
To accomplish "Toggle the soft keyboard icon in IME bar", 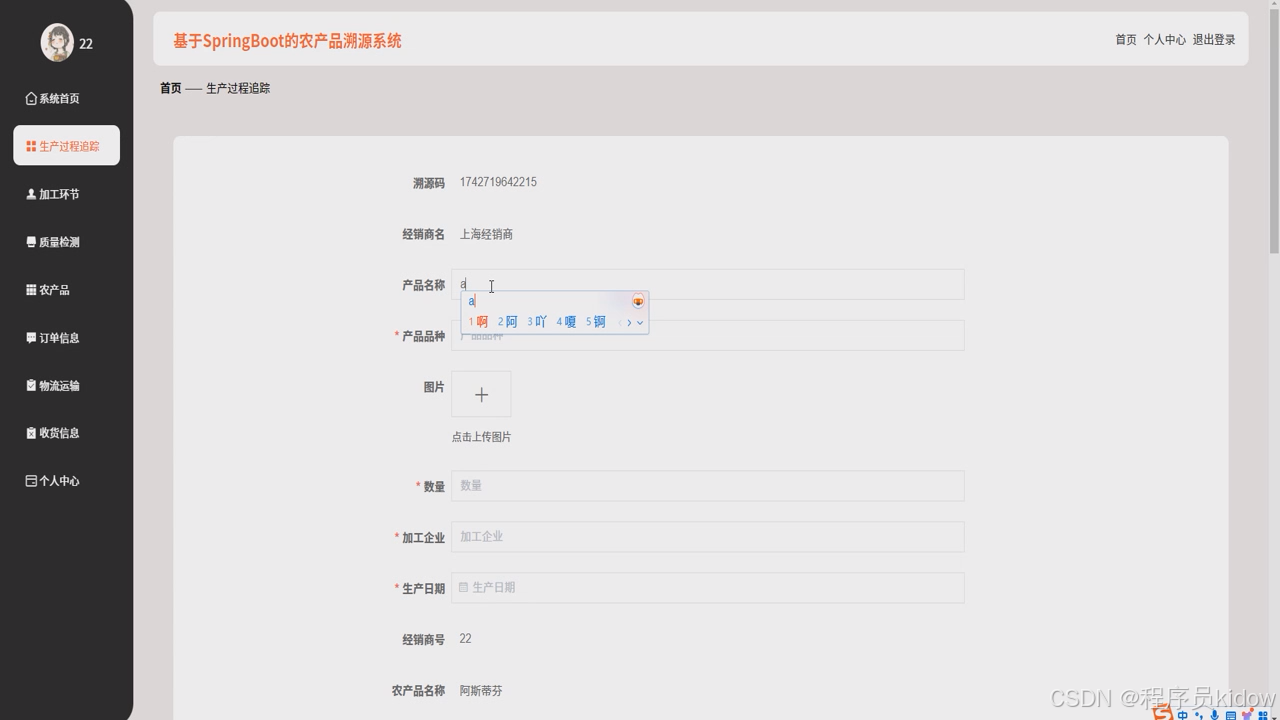I will click(1230, 714).
